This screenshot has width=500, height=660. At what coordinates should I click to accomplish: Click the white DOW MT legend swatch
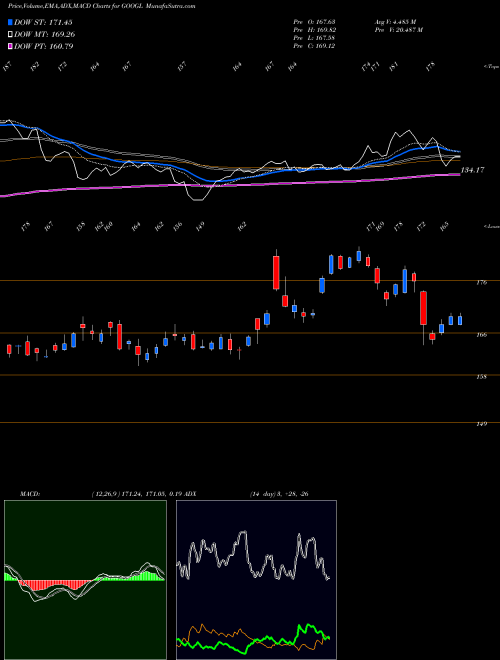10,34
